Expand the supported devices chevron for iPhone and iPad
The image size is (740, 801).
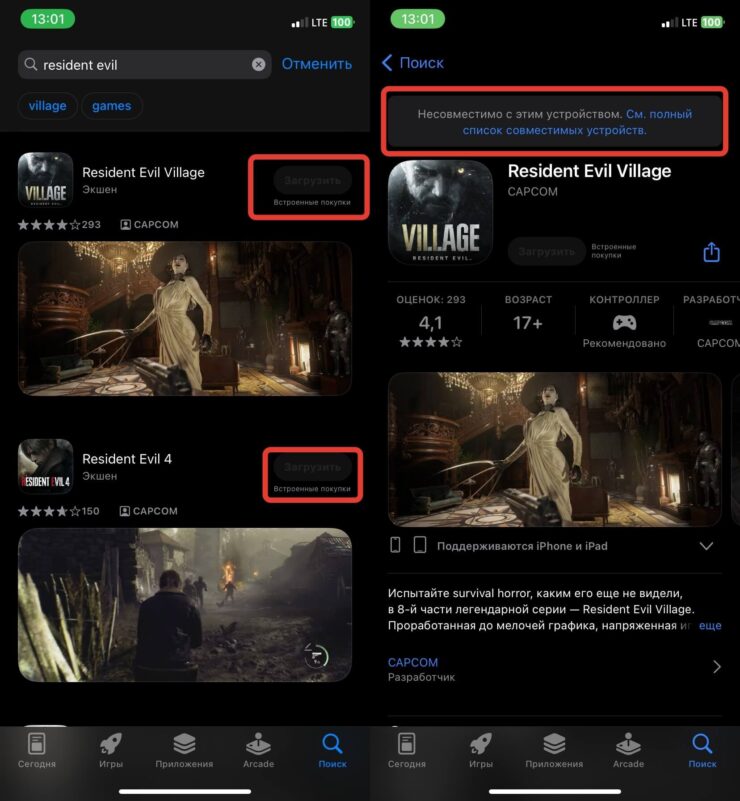click(x=706, y=546)
